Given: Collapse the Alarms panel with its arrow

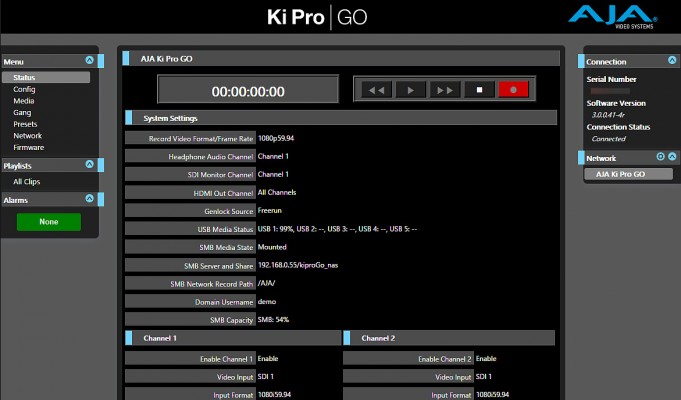Looking at the screenshot, I should click(x=89, y=198).
